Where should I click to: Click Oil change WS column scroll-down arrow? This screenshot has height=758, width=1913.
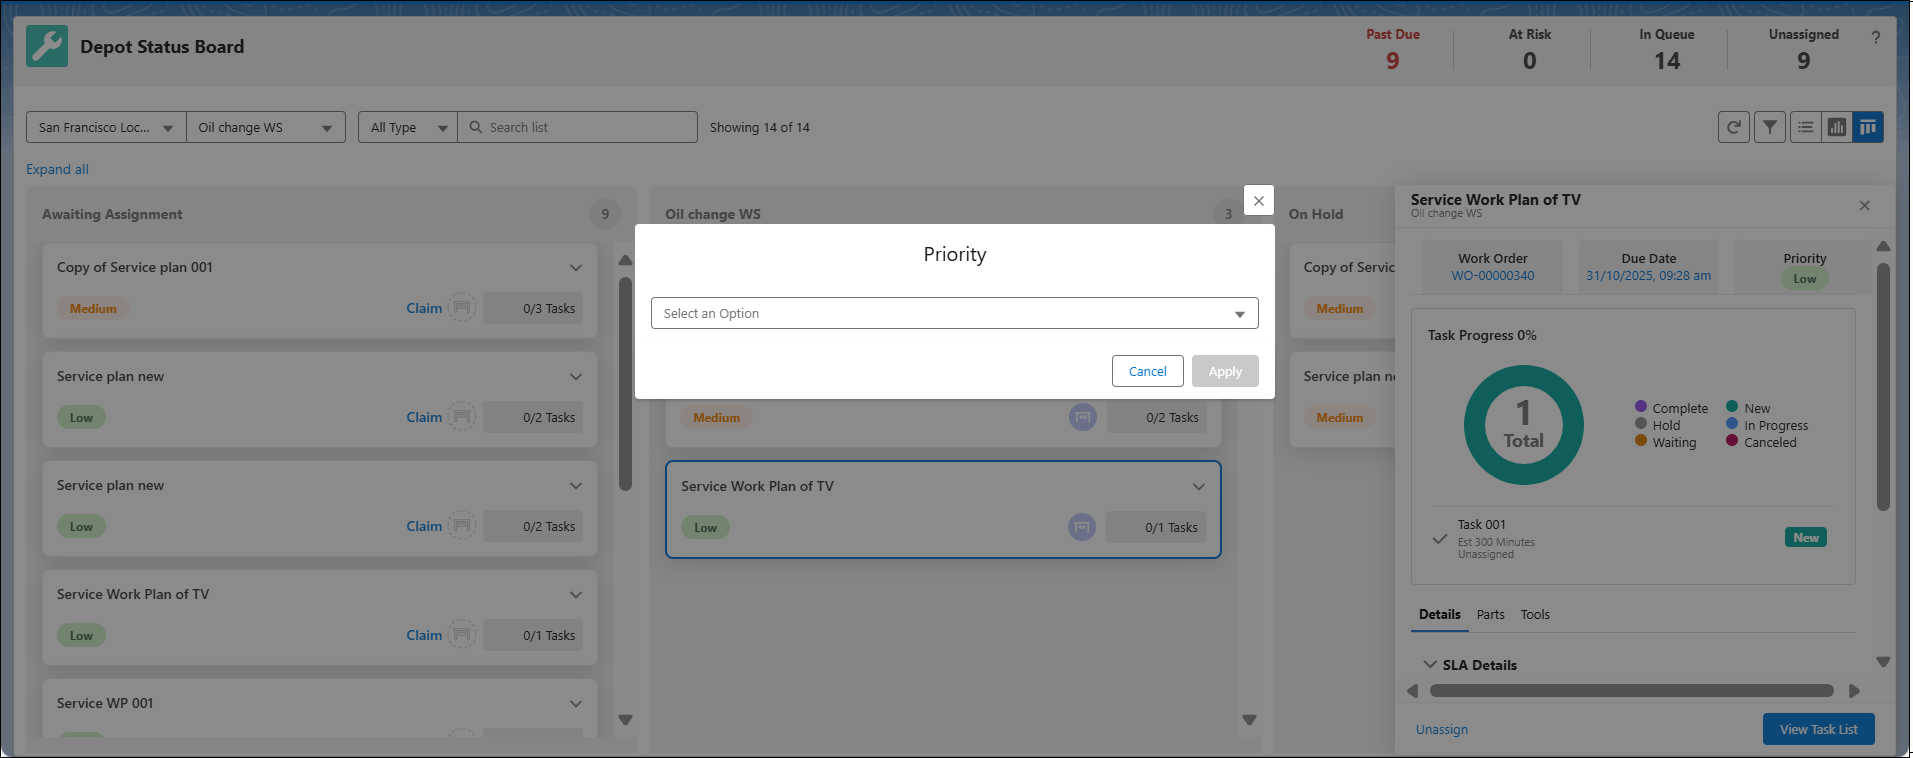(1249, 719)
